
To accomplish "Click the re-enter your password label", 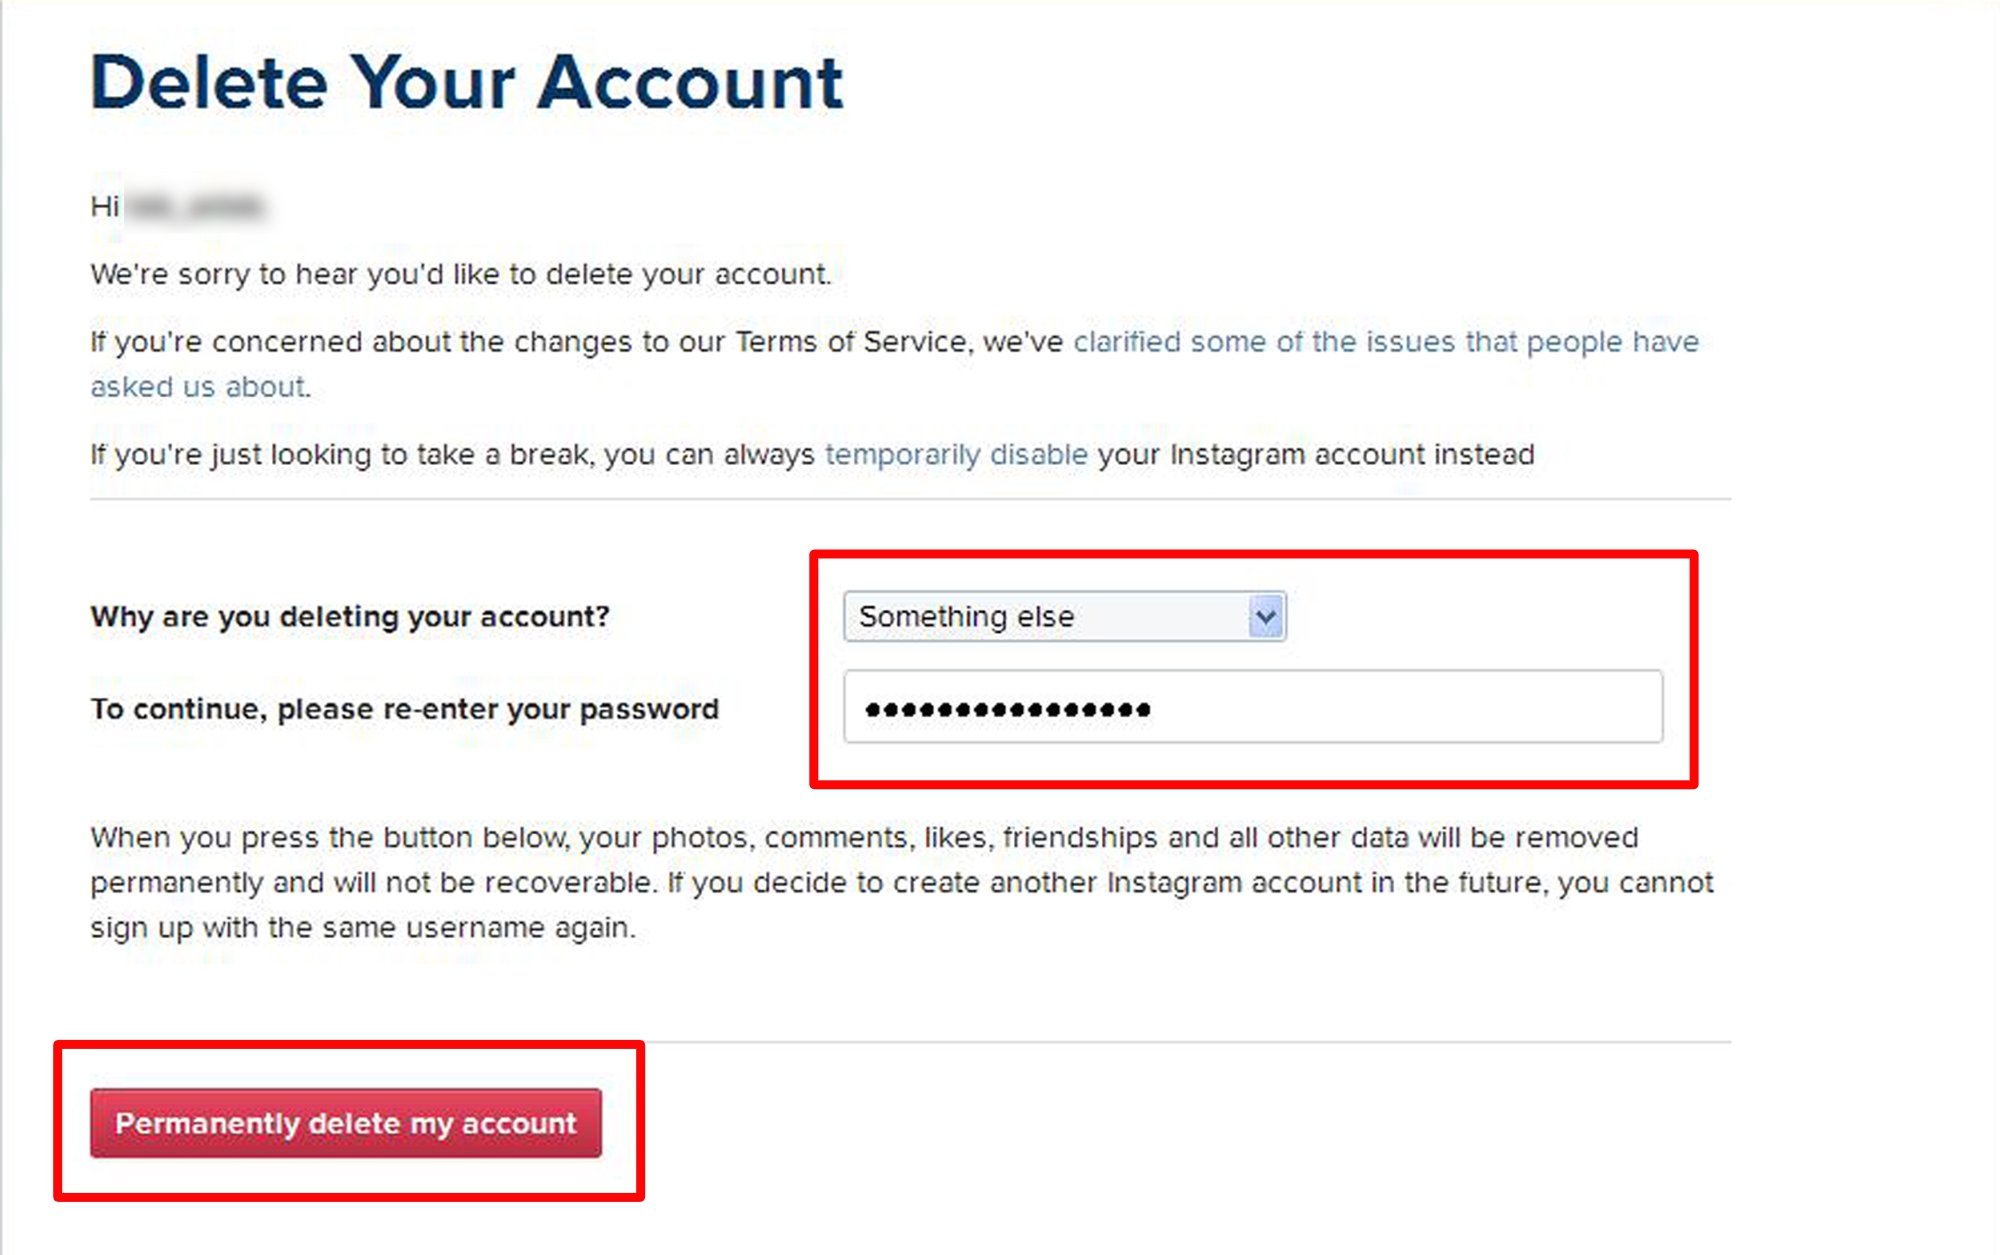I will 404,709.
